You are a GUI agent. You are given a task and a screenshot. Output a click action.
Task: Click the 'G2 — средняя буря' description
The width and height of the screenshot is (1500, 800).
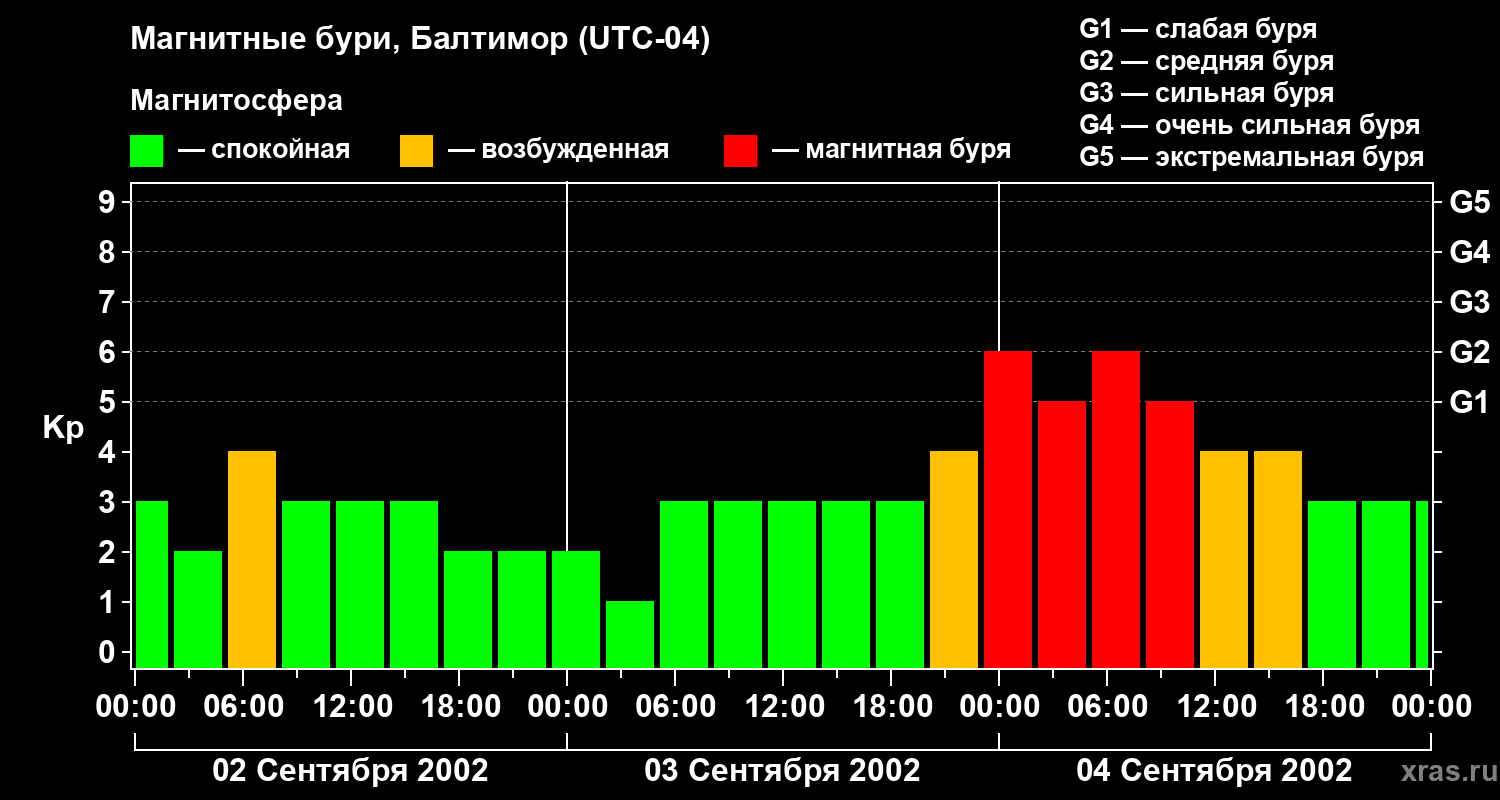click(x=1206, y=61)
